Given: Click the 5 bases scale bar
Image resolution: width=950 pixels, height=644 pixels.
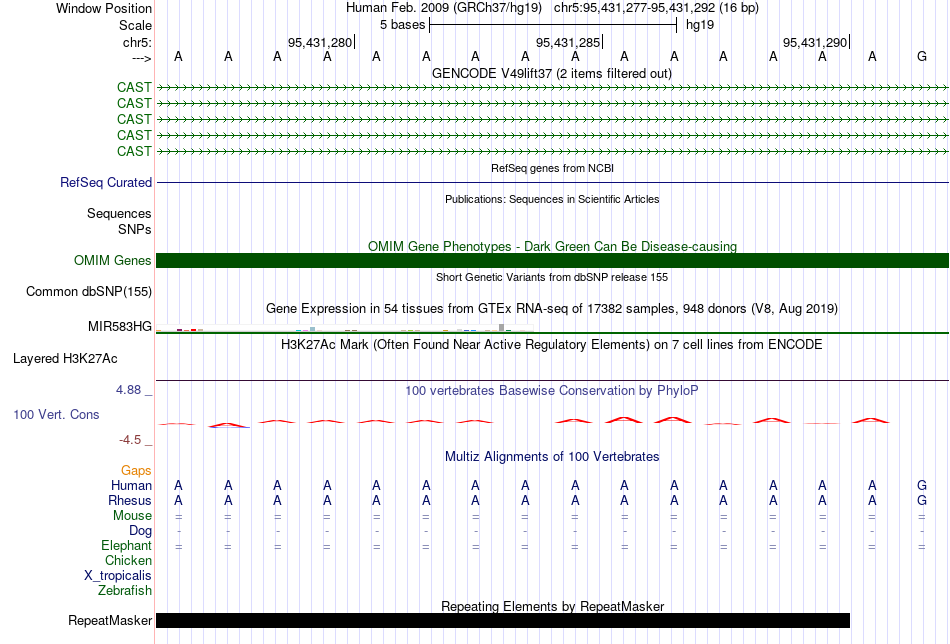Looking at the screenshot, I should click(553, 25).
